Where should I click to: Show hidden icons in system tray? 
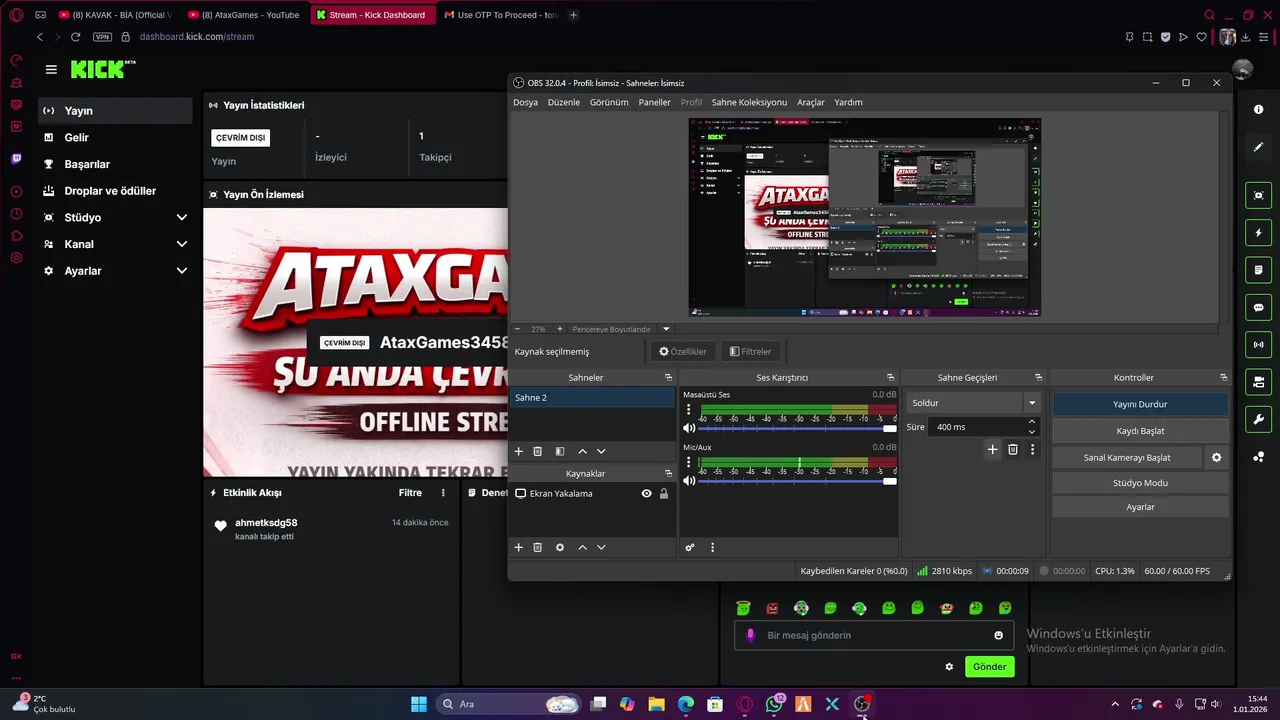(x=1115, y=704)
